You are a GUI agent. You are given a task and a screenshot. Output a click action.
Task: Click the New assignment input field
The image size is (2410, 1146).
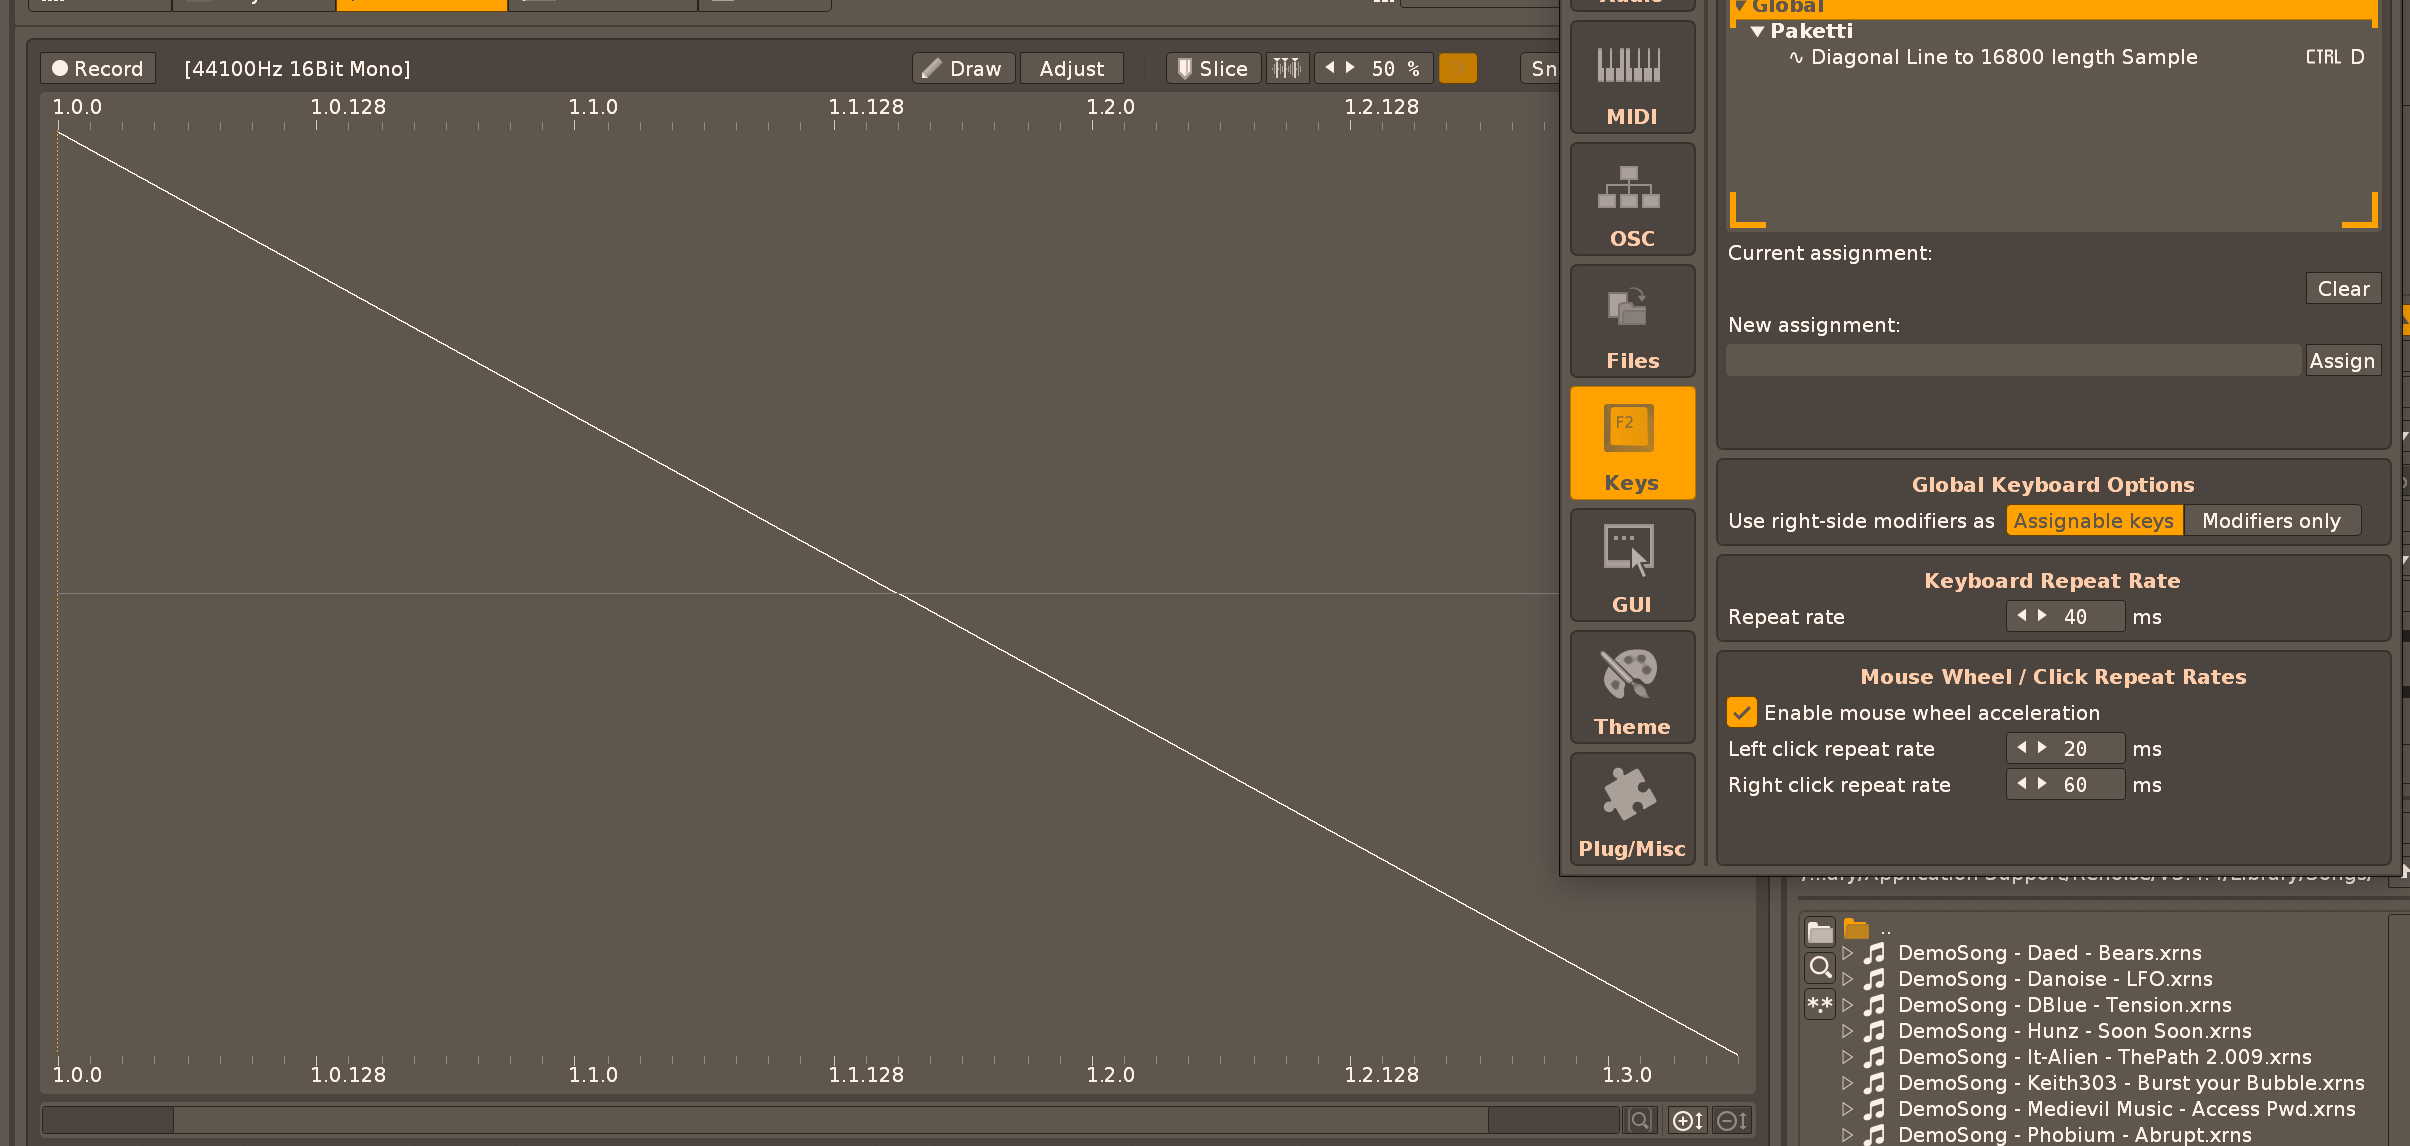tap(2012, 361)
